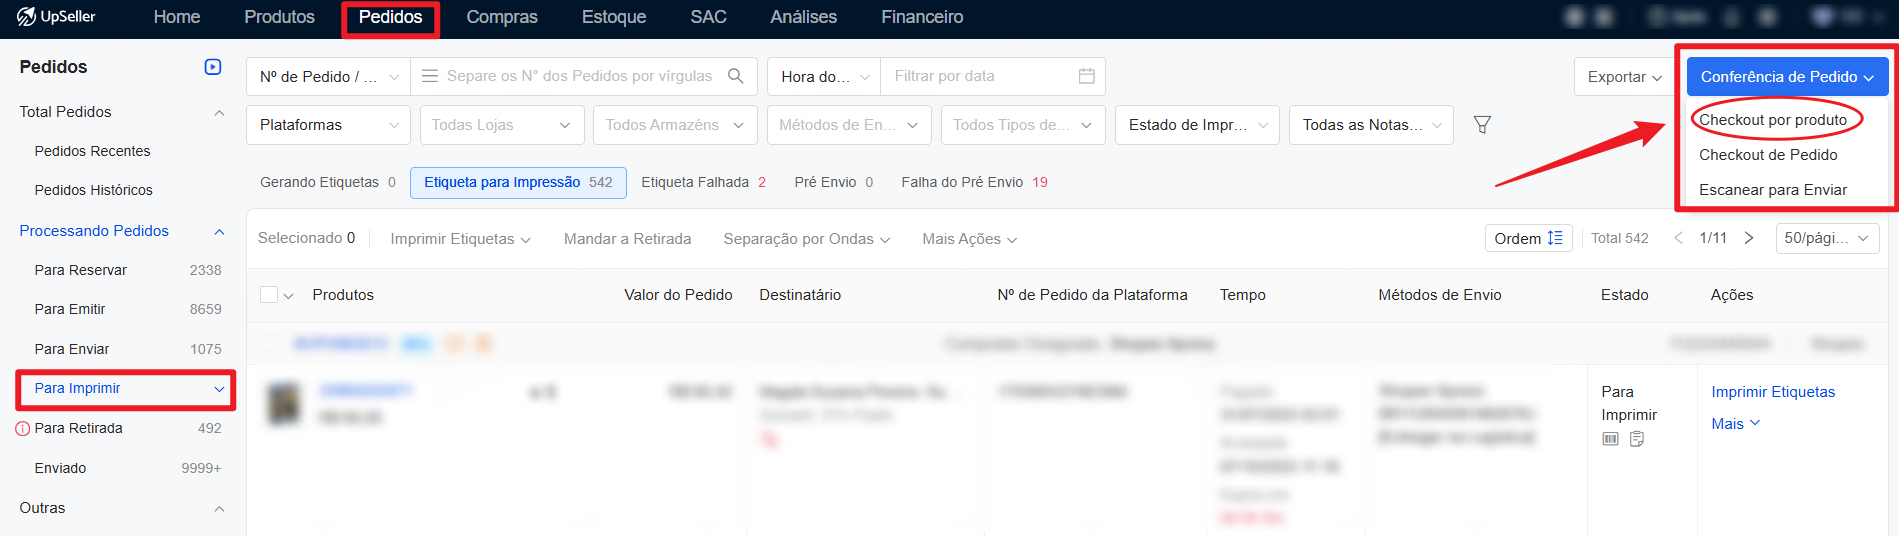Collapse the Processando Pedidos section
The width and height of the screenshot is (1899, 536).
(219, 232)
